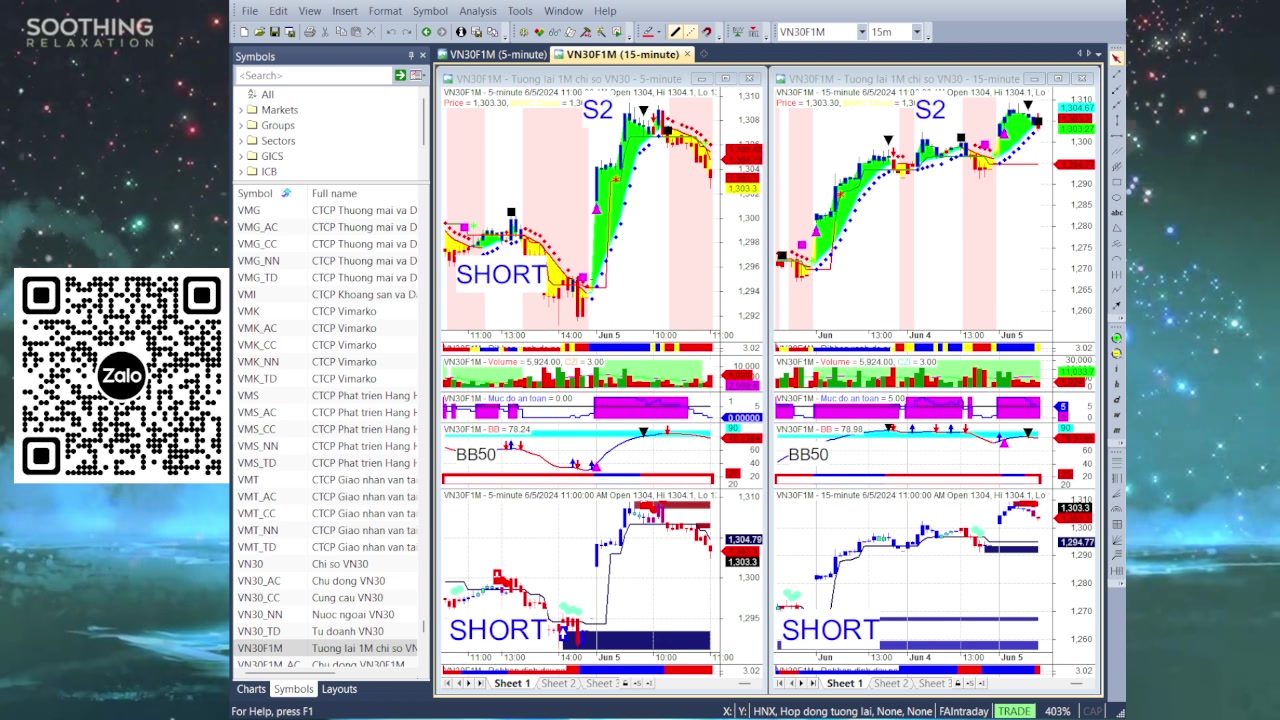Click the symbol Search input field
The width and height of the screenshot is (1280, 720).
click(x=313, y=76)
